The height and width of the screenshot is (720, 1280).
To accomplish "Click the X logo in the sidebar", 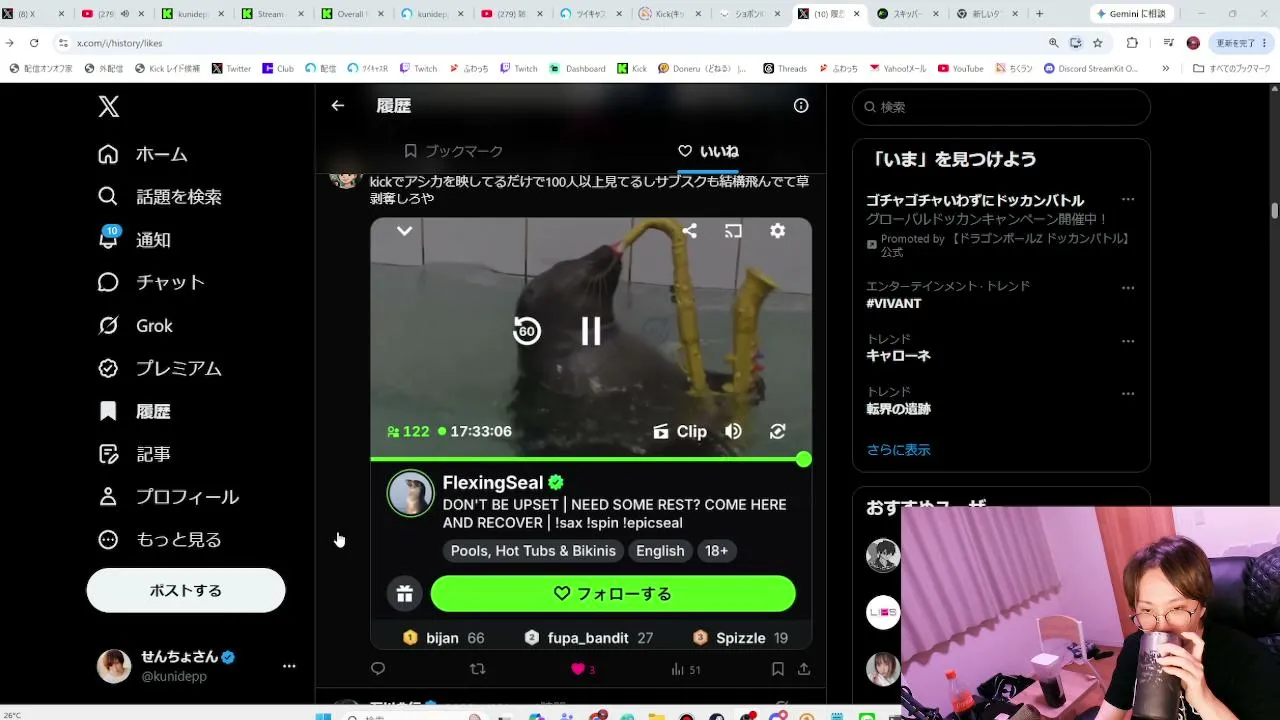I will click(109, 107).
